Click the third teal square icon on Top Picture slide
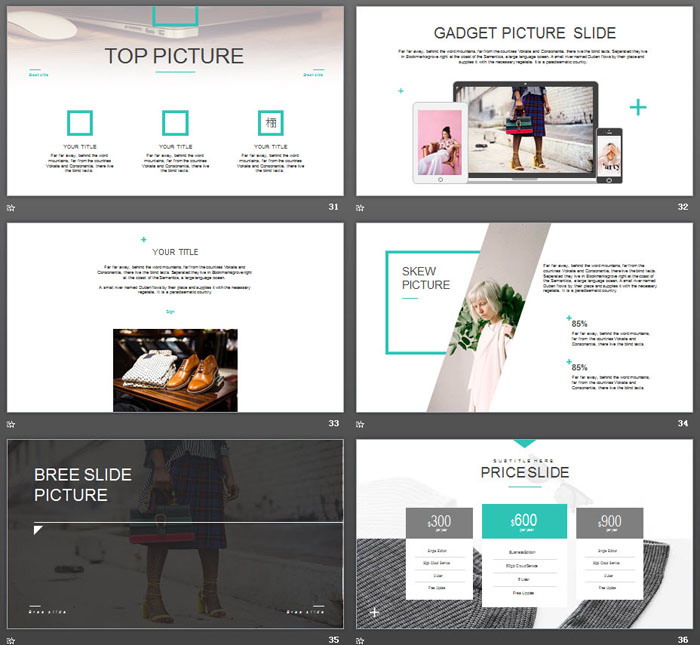Viewport: 700px width, 645px height. [270, 123]
